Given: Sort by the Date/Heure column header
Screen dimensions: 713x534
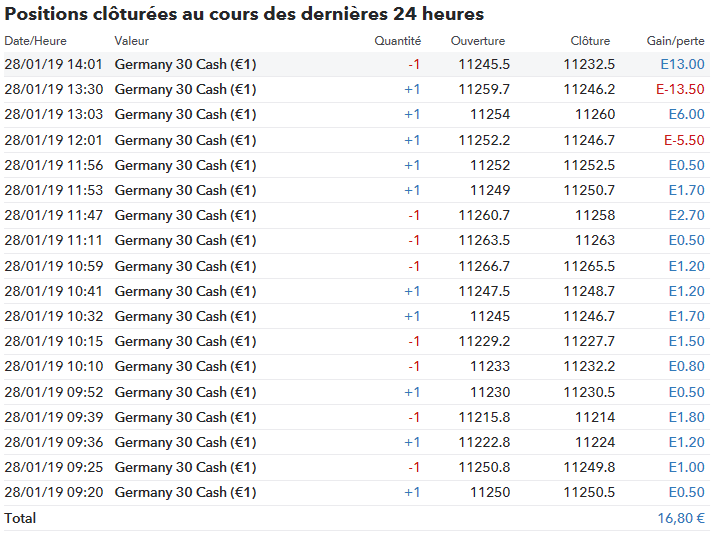Looking at the screenshot, I should (x=35, y=41).
